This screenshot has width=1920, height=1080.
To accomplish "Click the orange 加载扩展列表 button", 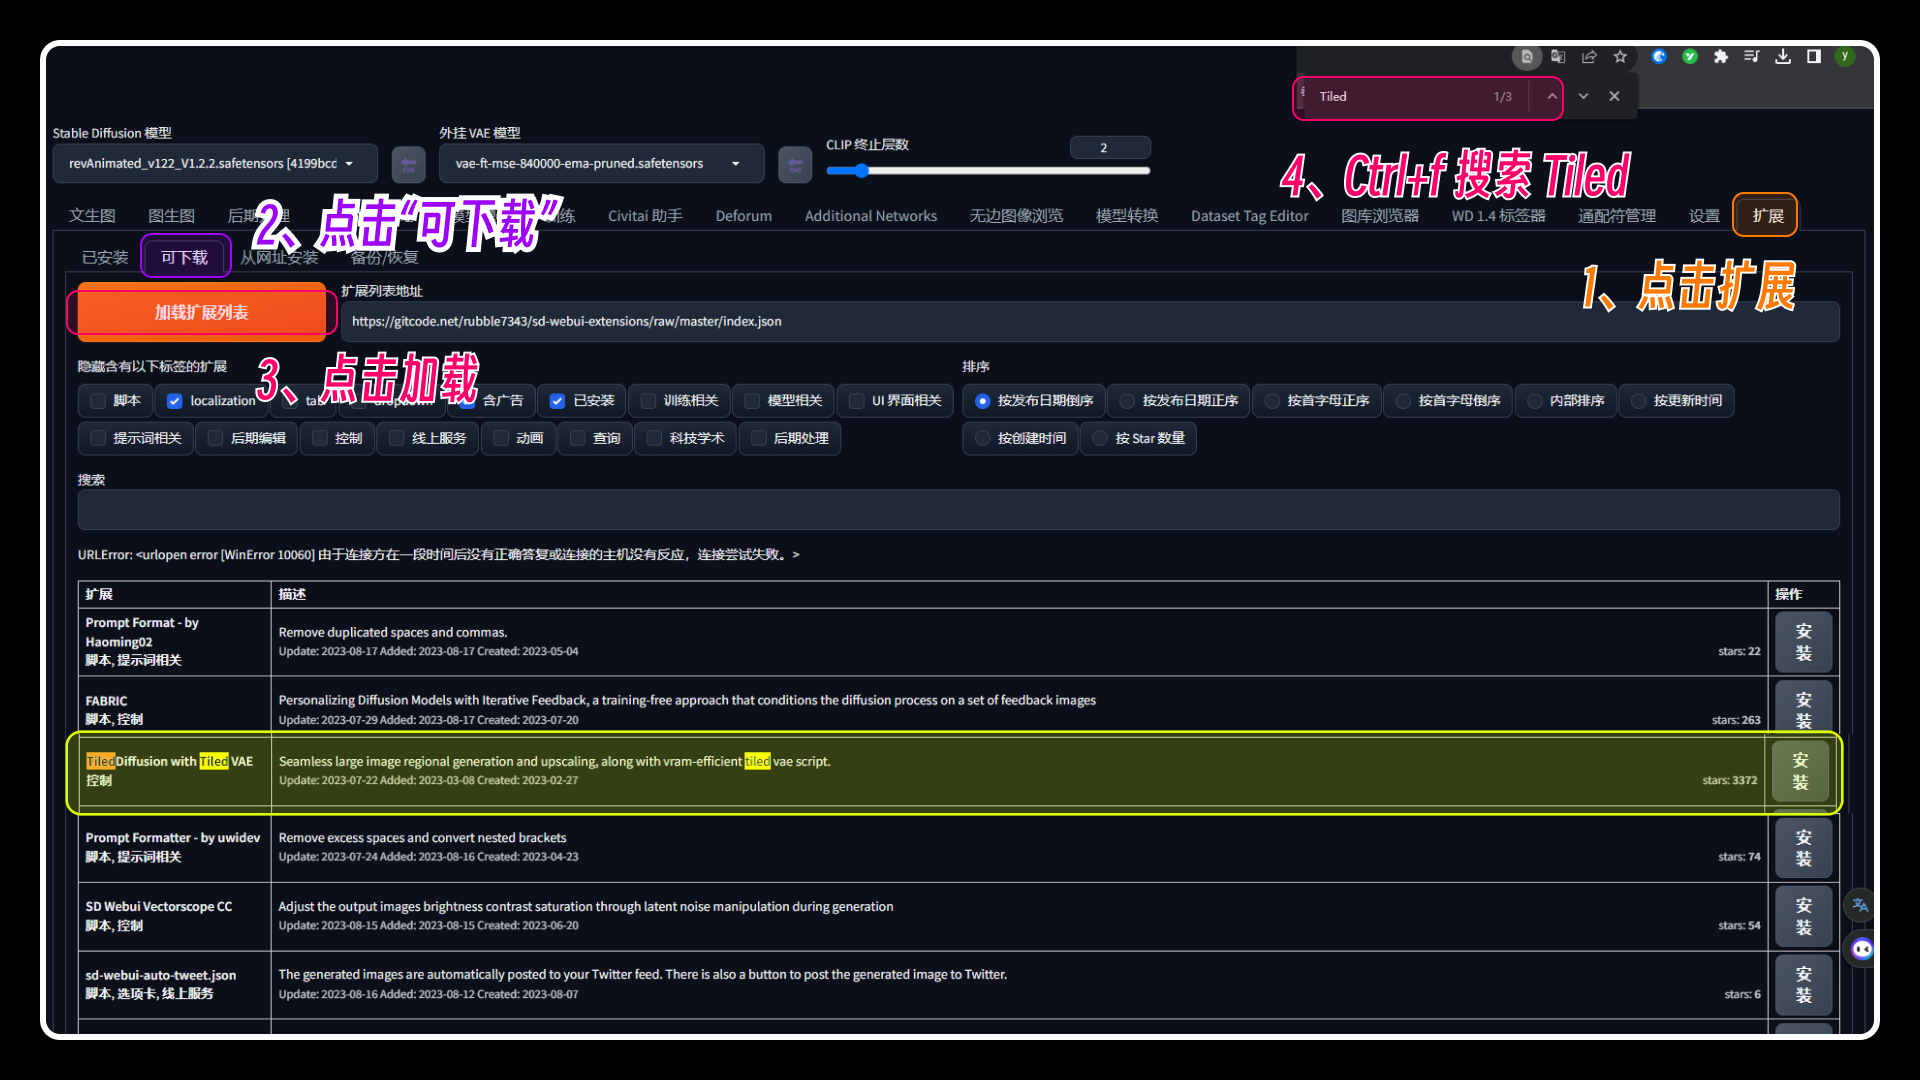I will [202, 313].
